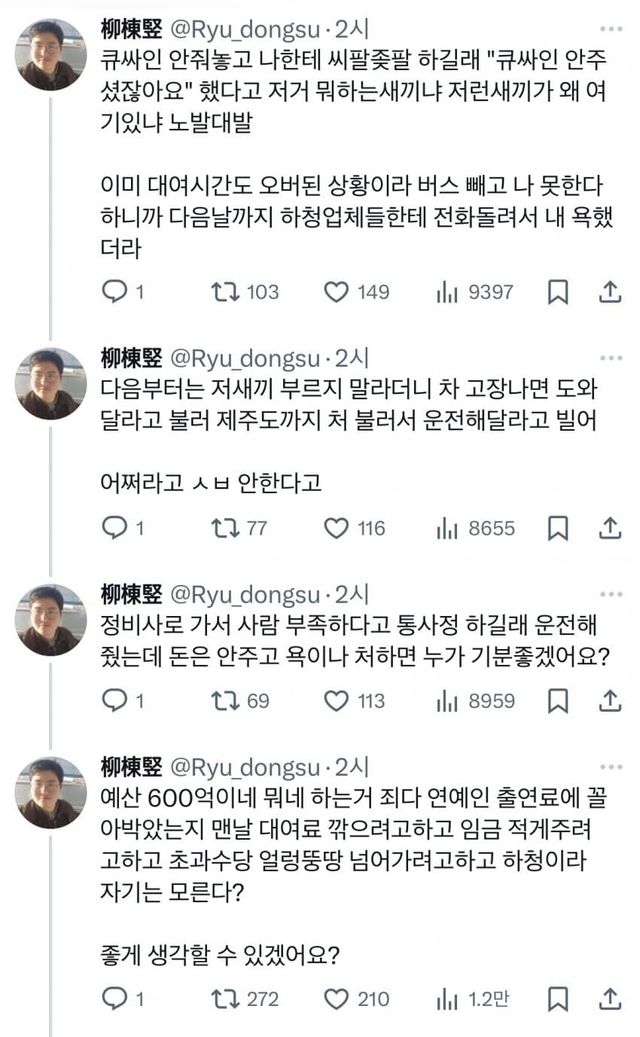The height and width of the screenshot is (1037, 640).
Task: Reply to the first tweet
Action: [x=117, y=291]
